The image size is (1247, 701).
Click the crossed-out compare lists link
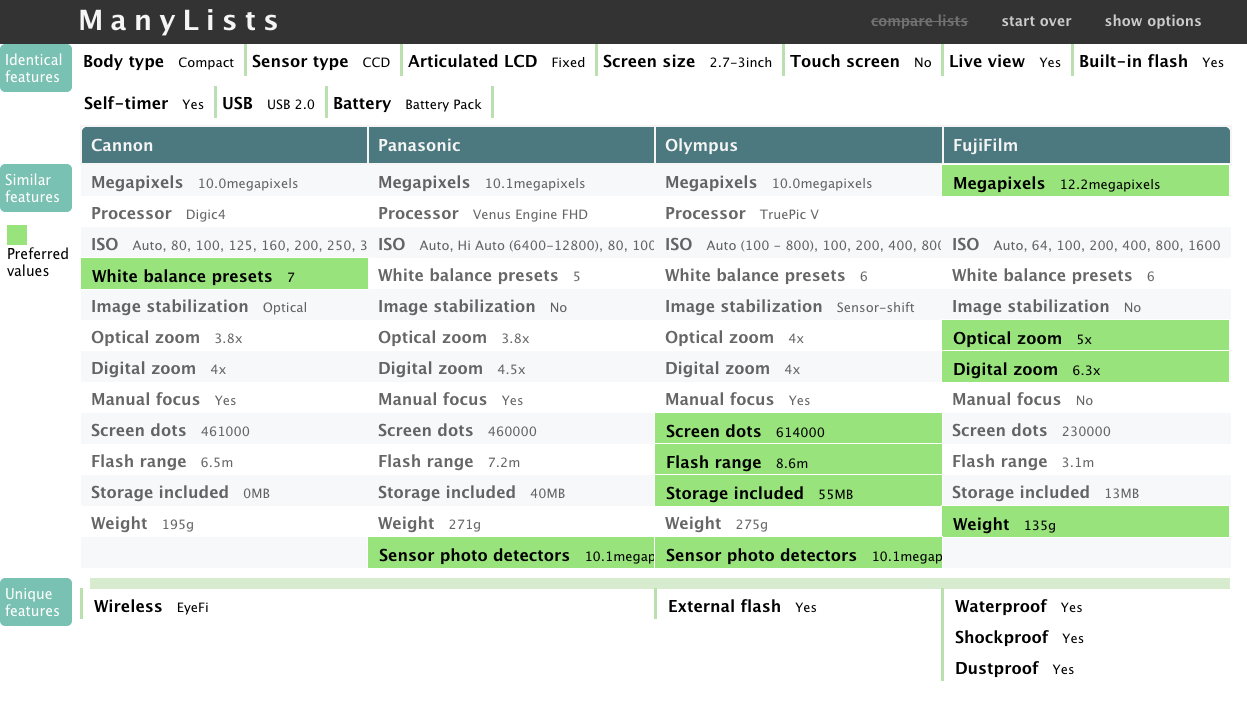[x=919, y=21]
